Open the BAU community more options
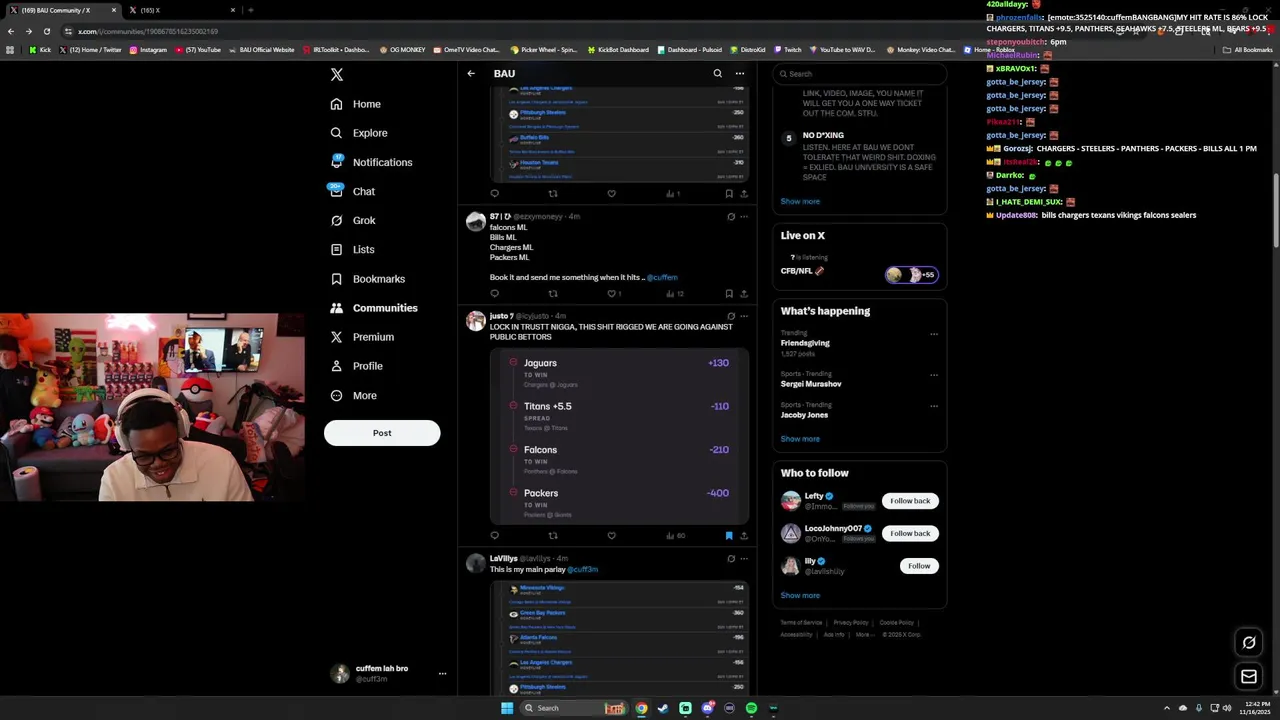This screenshot has width=1280, height=720. 740,73
